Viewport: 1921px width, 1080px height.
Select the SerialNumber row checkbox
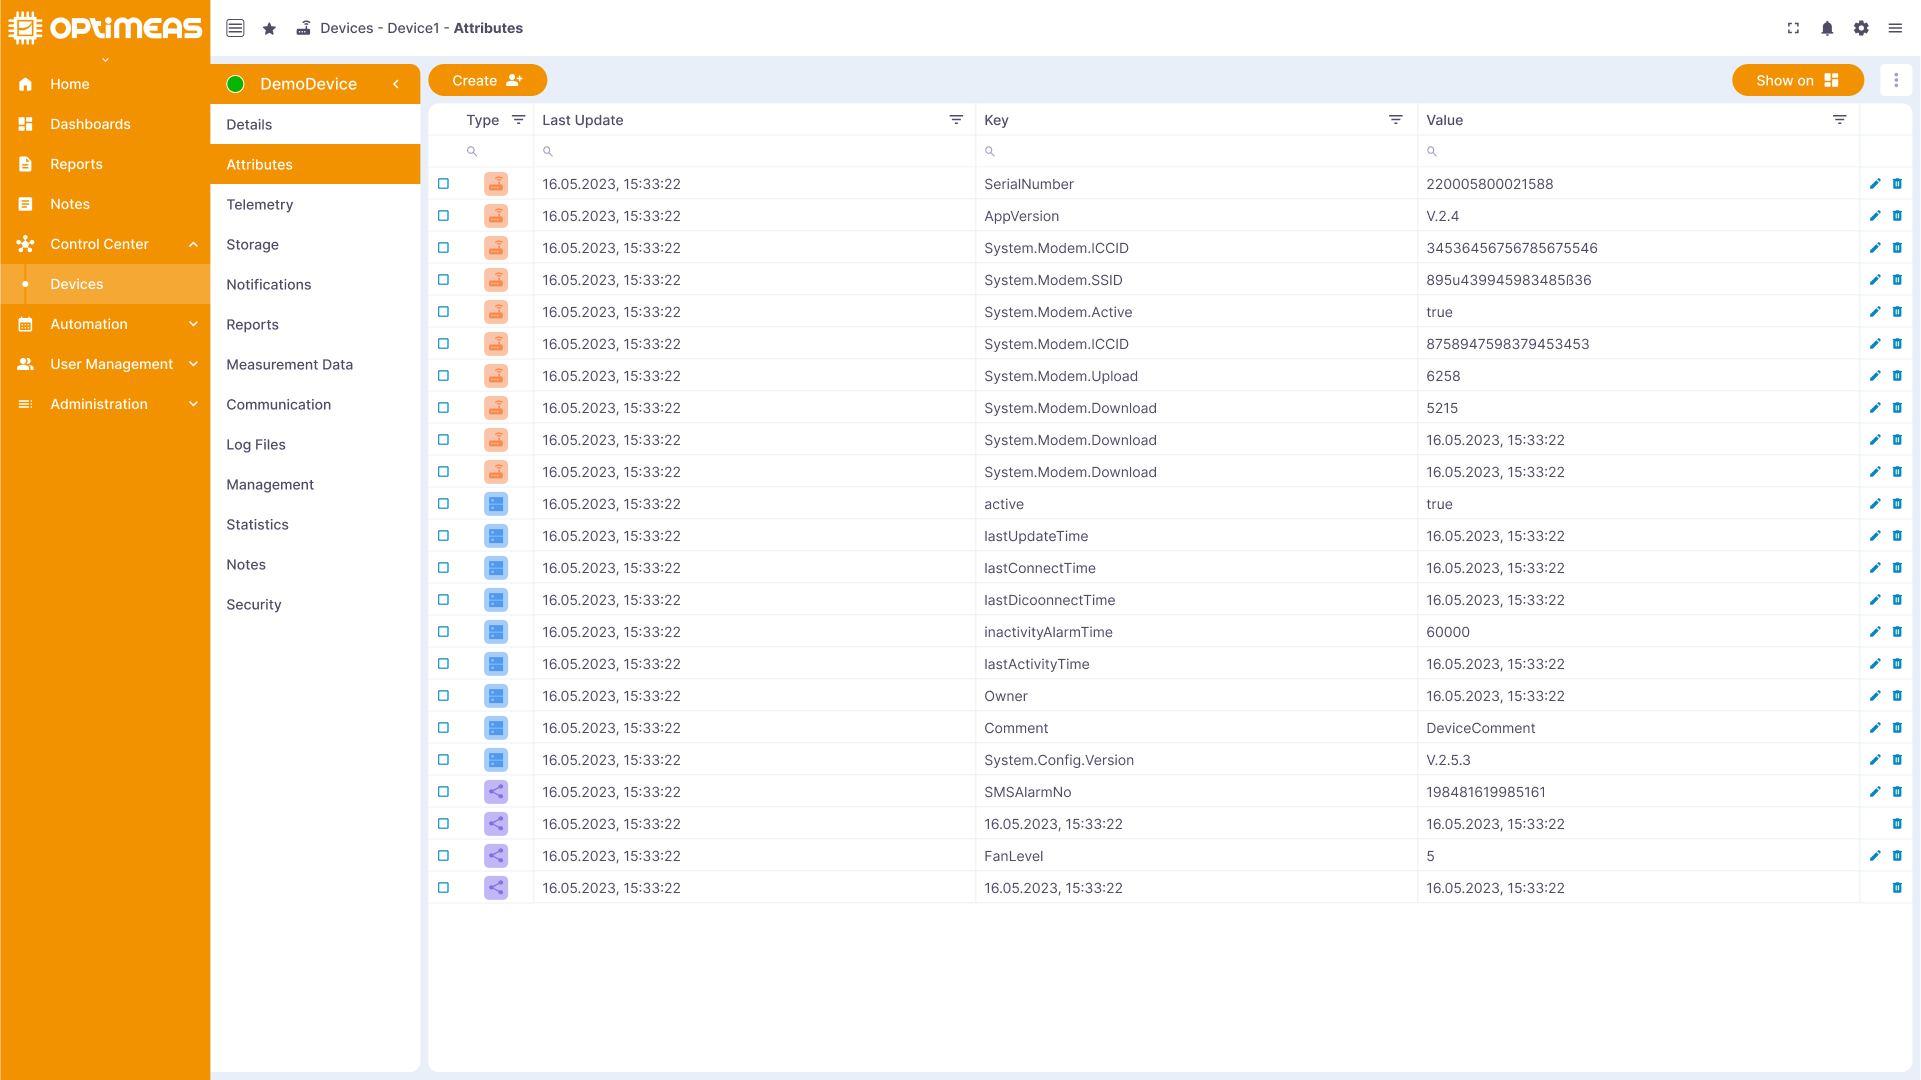pos(444,184)
